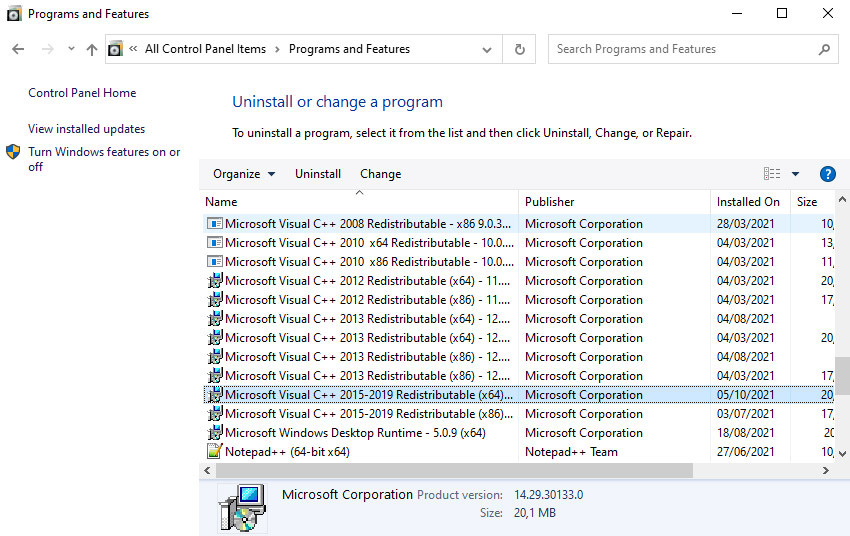Select Visual C++ 2013 (x64) installed 04/08/2021
850x536 pixels.
[x=519, y=319]
